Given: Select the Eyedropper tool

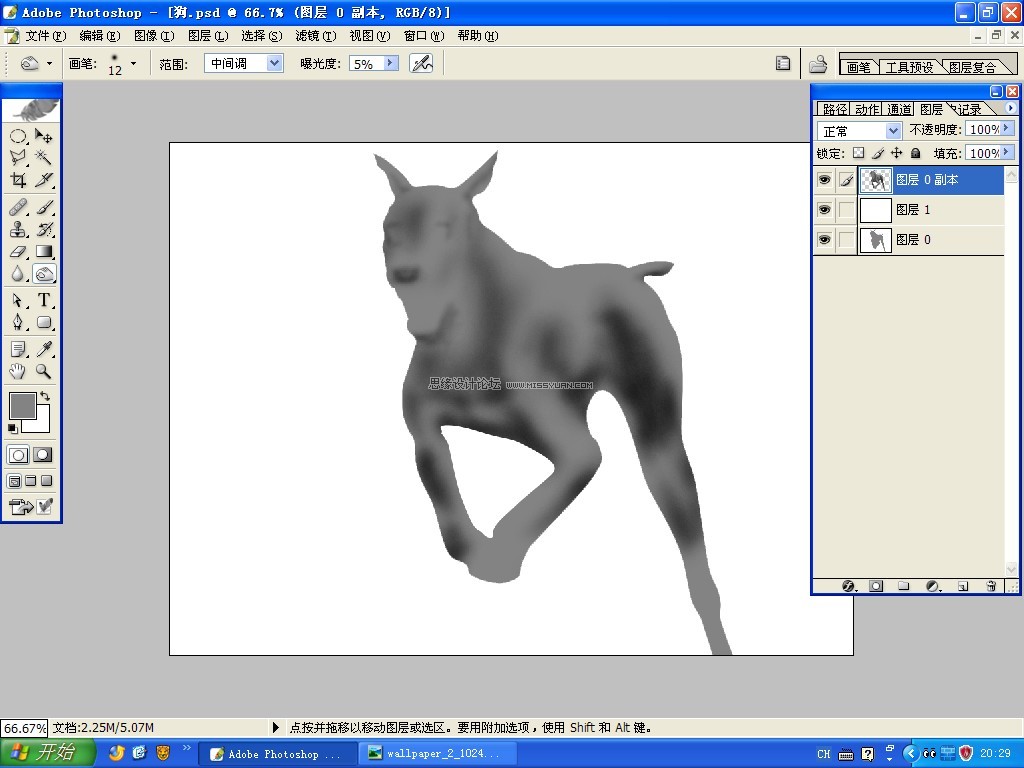Looking at the screenshot, I should (44, 349).
